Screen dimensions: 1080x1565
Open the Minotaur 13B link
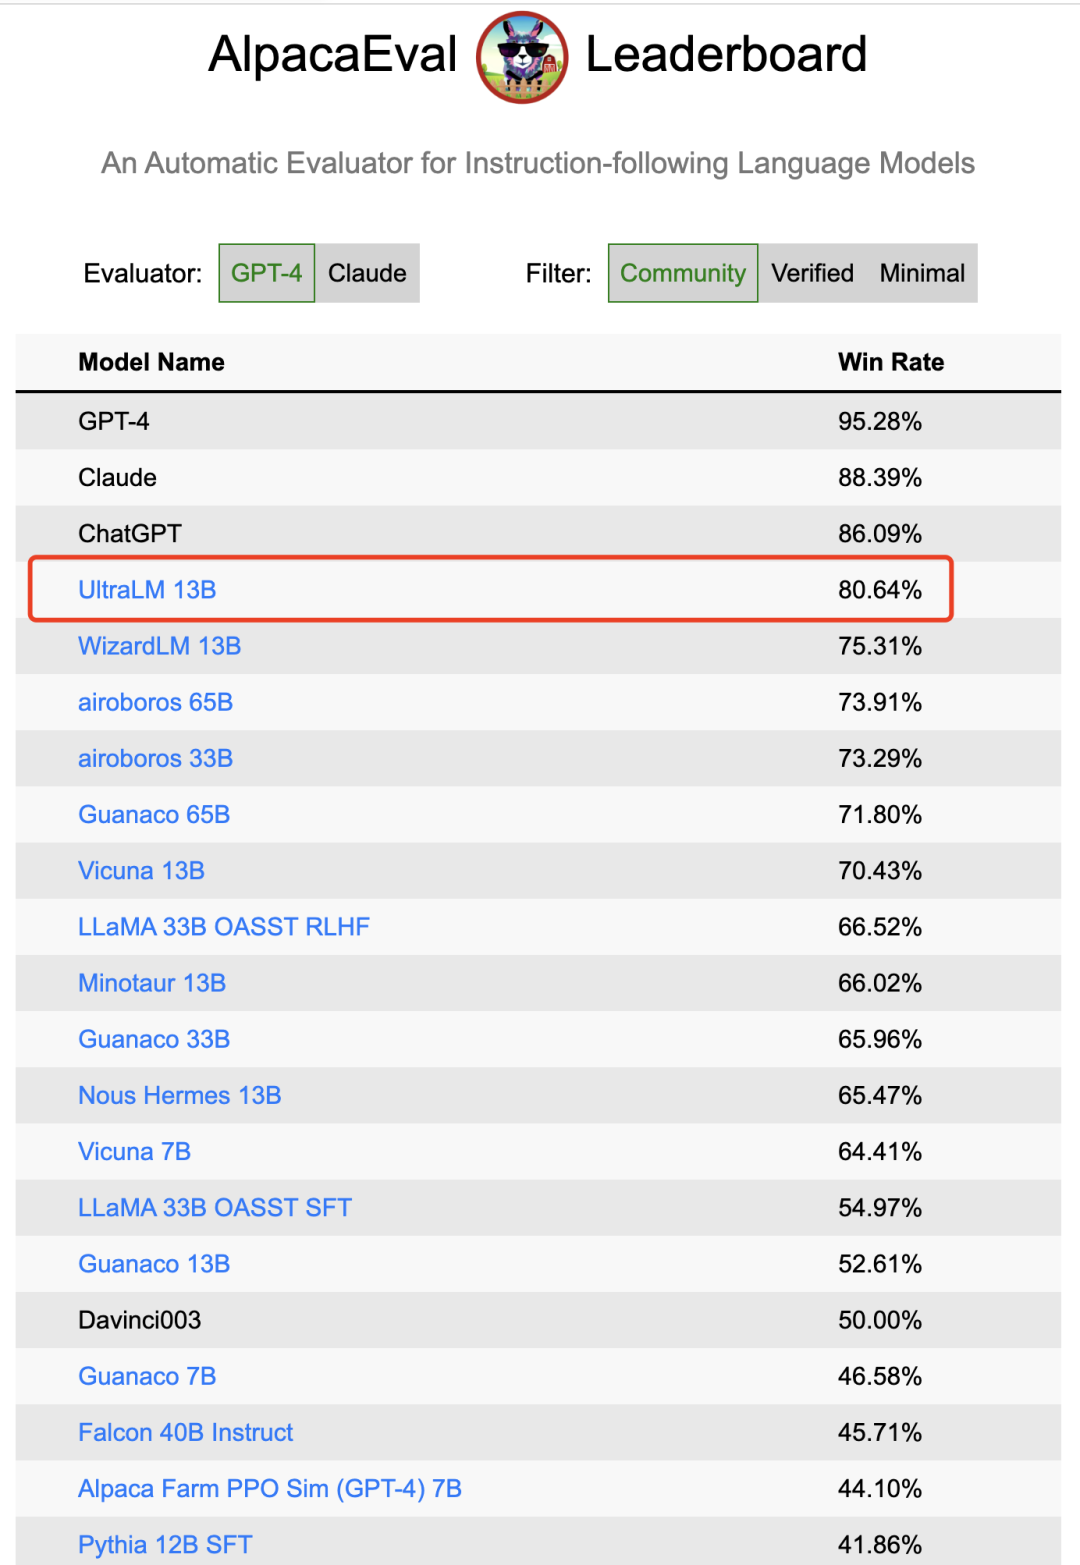152,983
